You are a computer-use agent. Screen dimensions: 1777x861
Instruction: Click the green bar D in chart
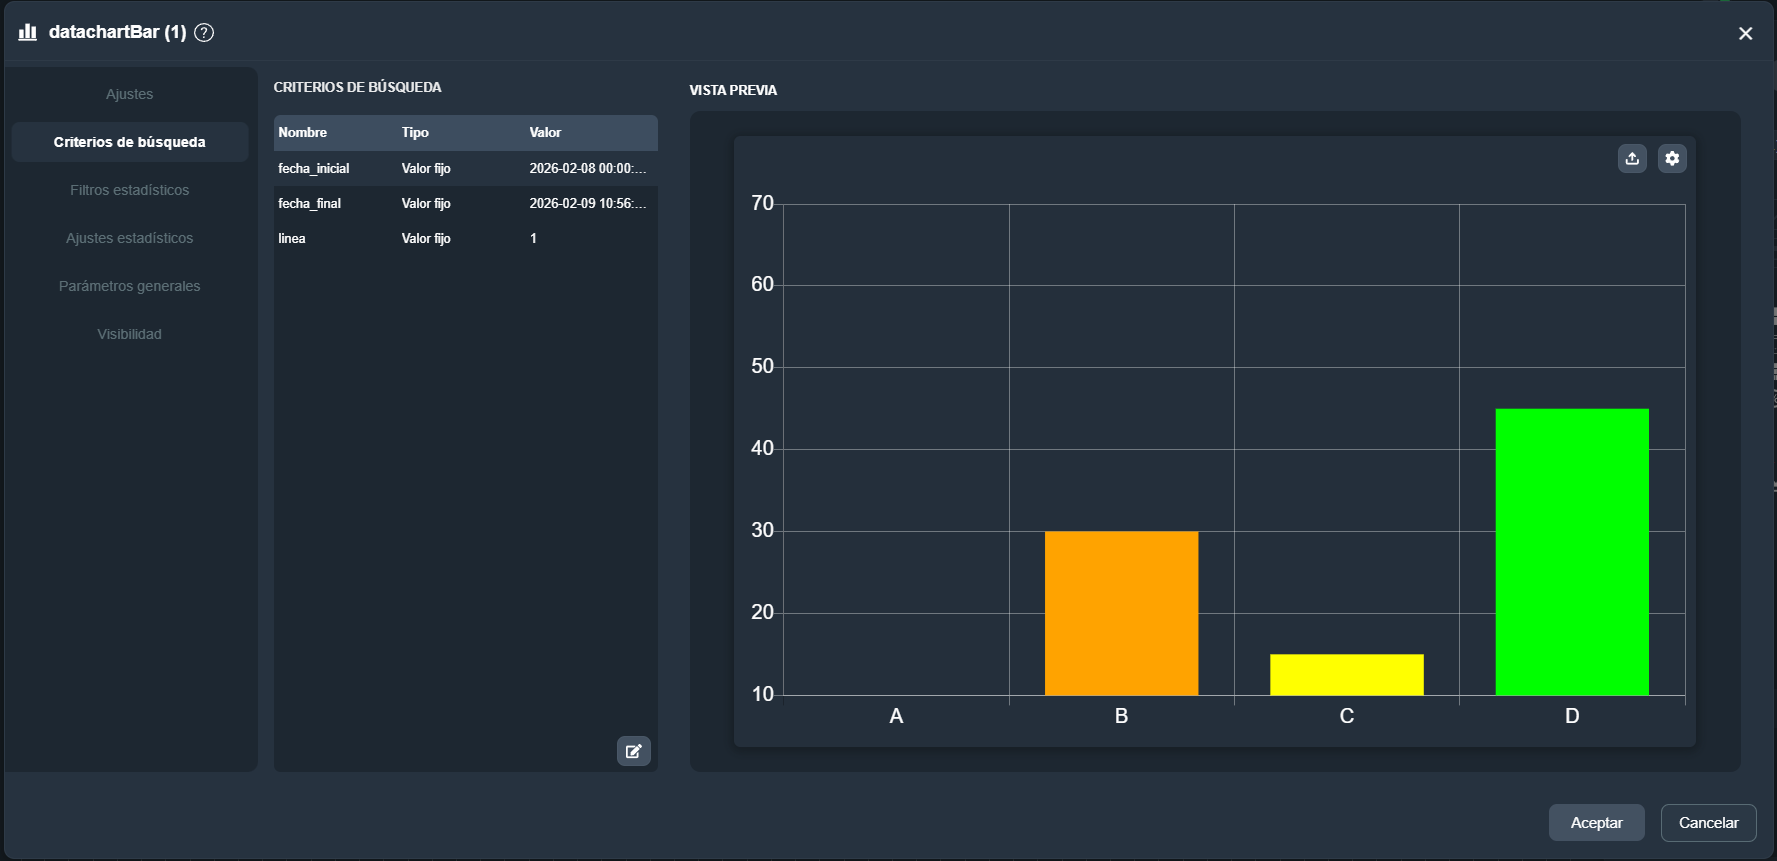[1571, 551]
